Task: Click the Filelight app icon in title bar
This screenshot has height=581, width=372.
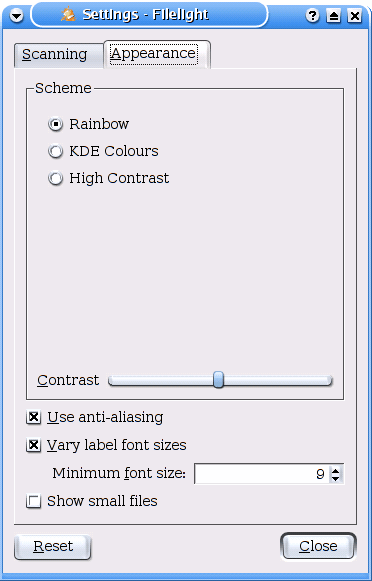Action: (x=69, y=14)
